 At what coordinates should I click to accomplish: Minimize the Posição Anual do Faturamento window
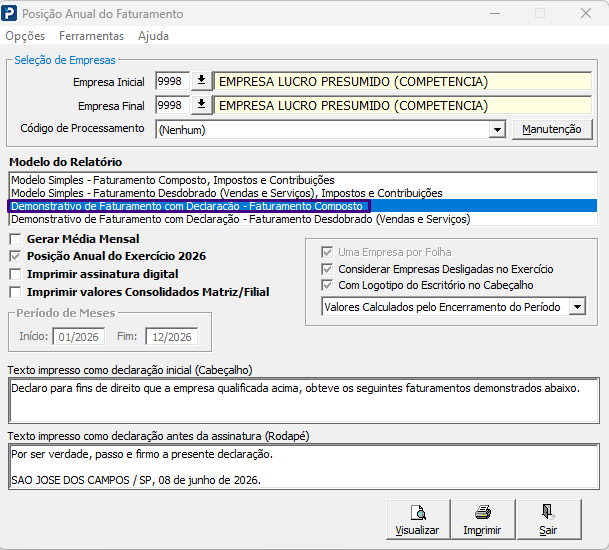[495, 13]
